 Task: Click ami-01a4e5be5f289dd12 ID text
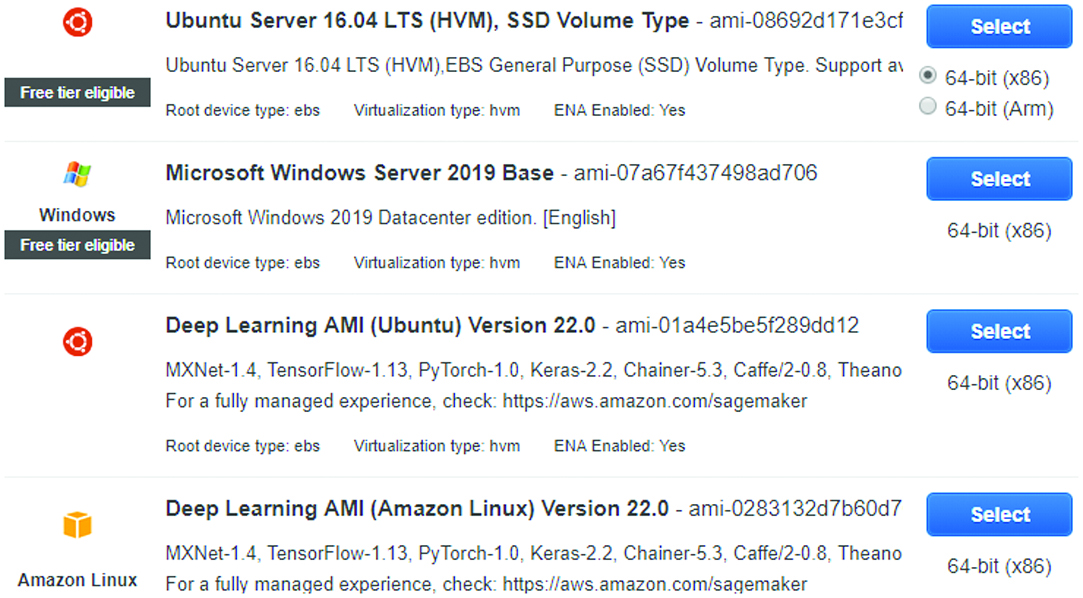(x=737, y=325)
